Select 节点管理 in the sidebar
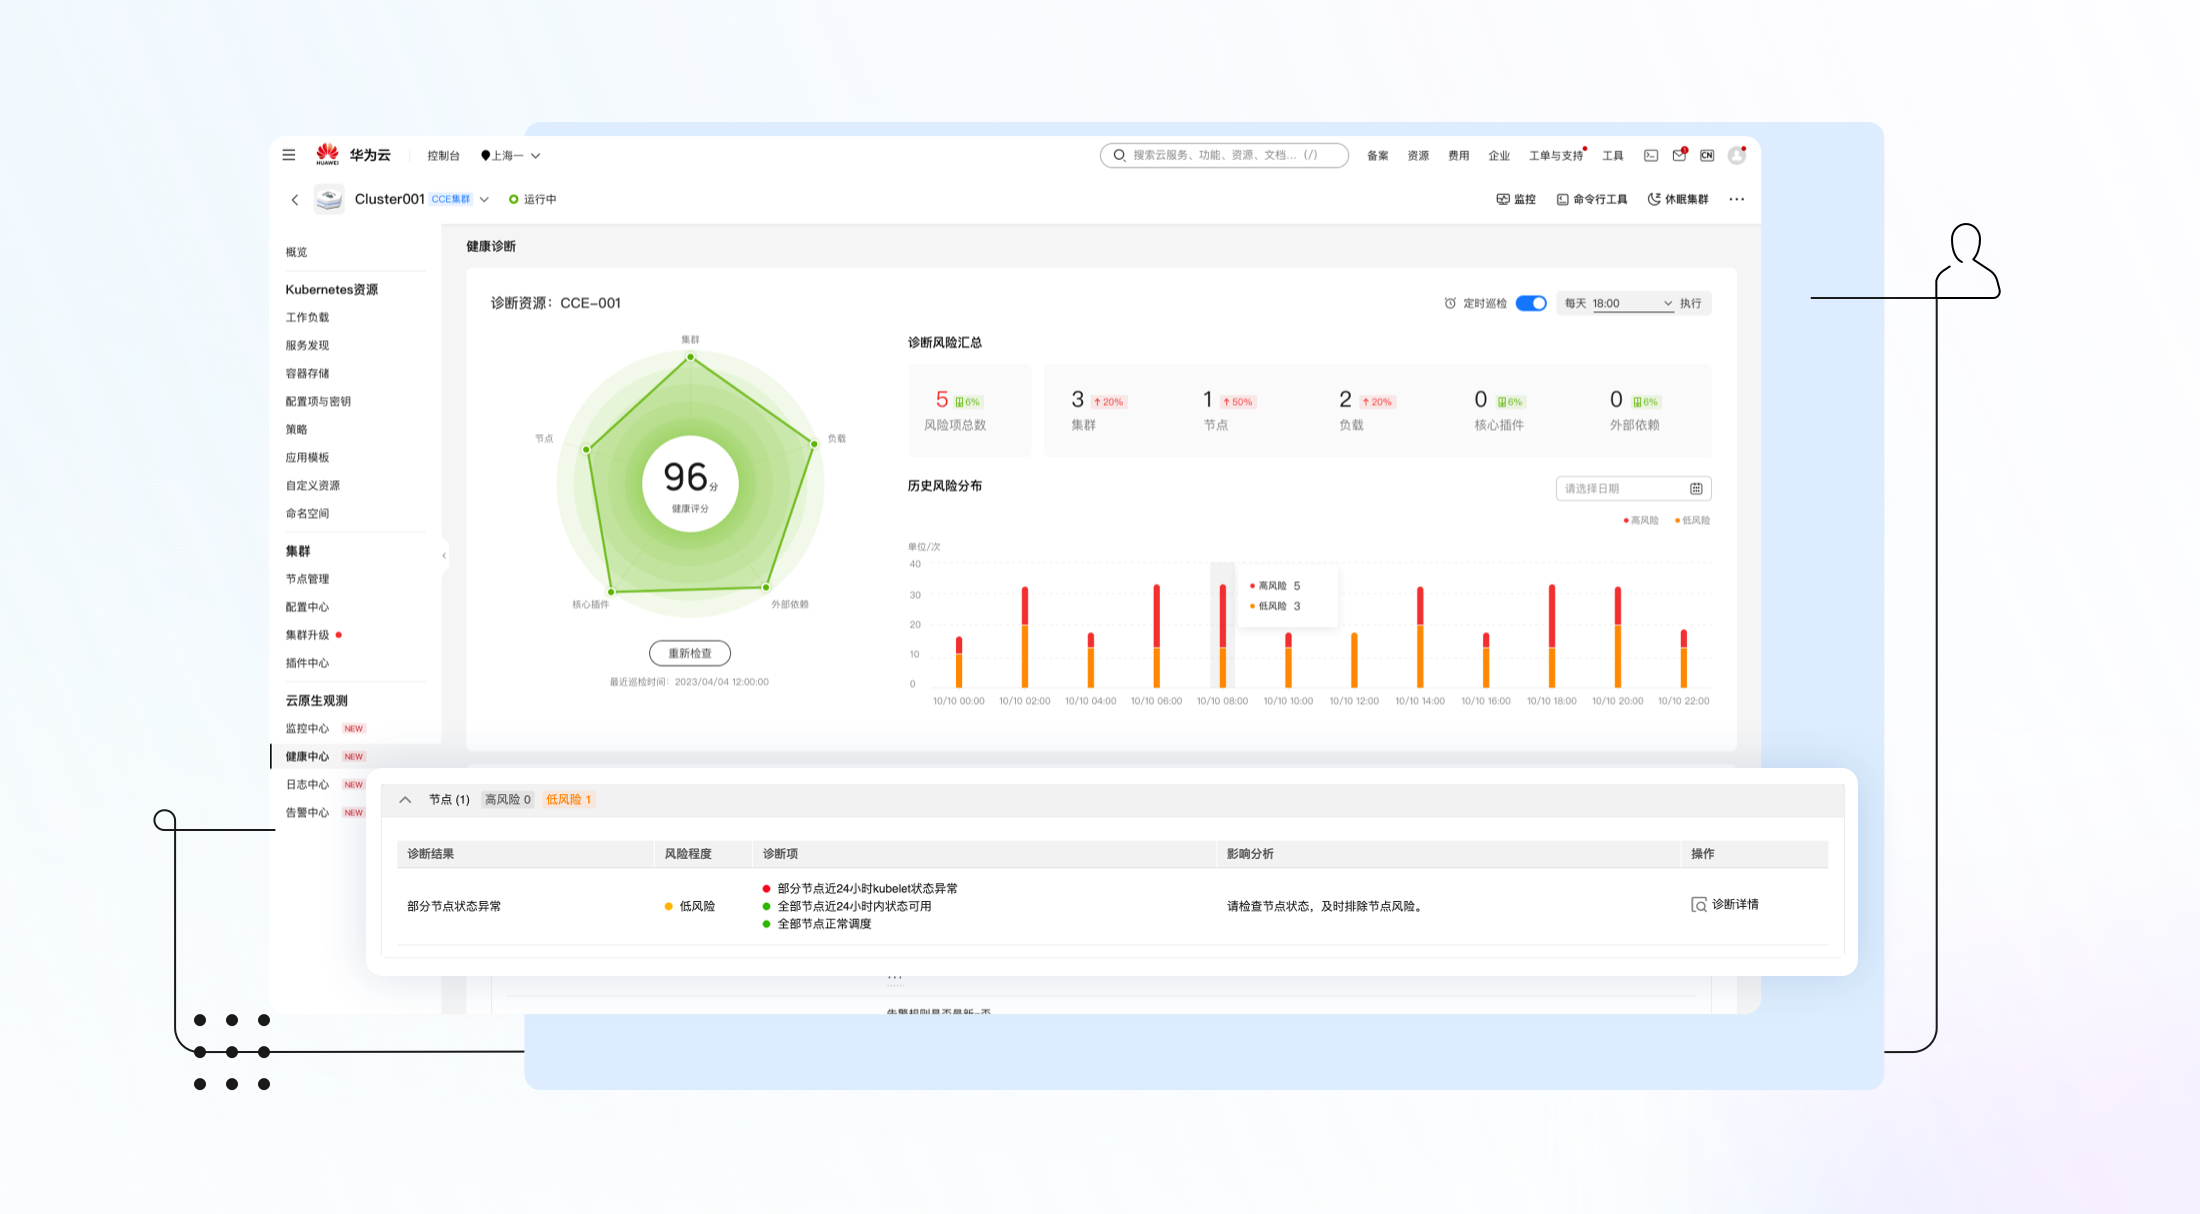 [307, 579]
